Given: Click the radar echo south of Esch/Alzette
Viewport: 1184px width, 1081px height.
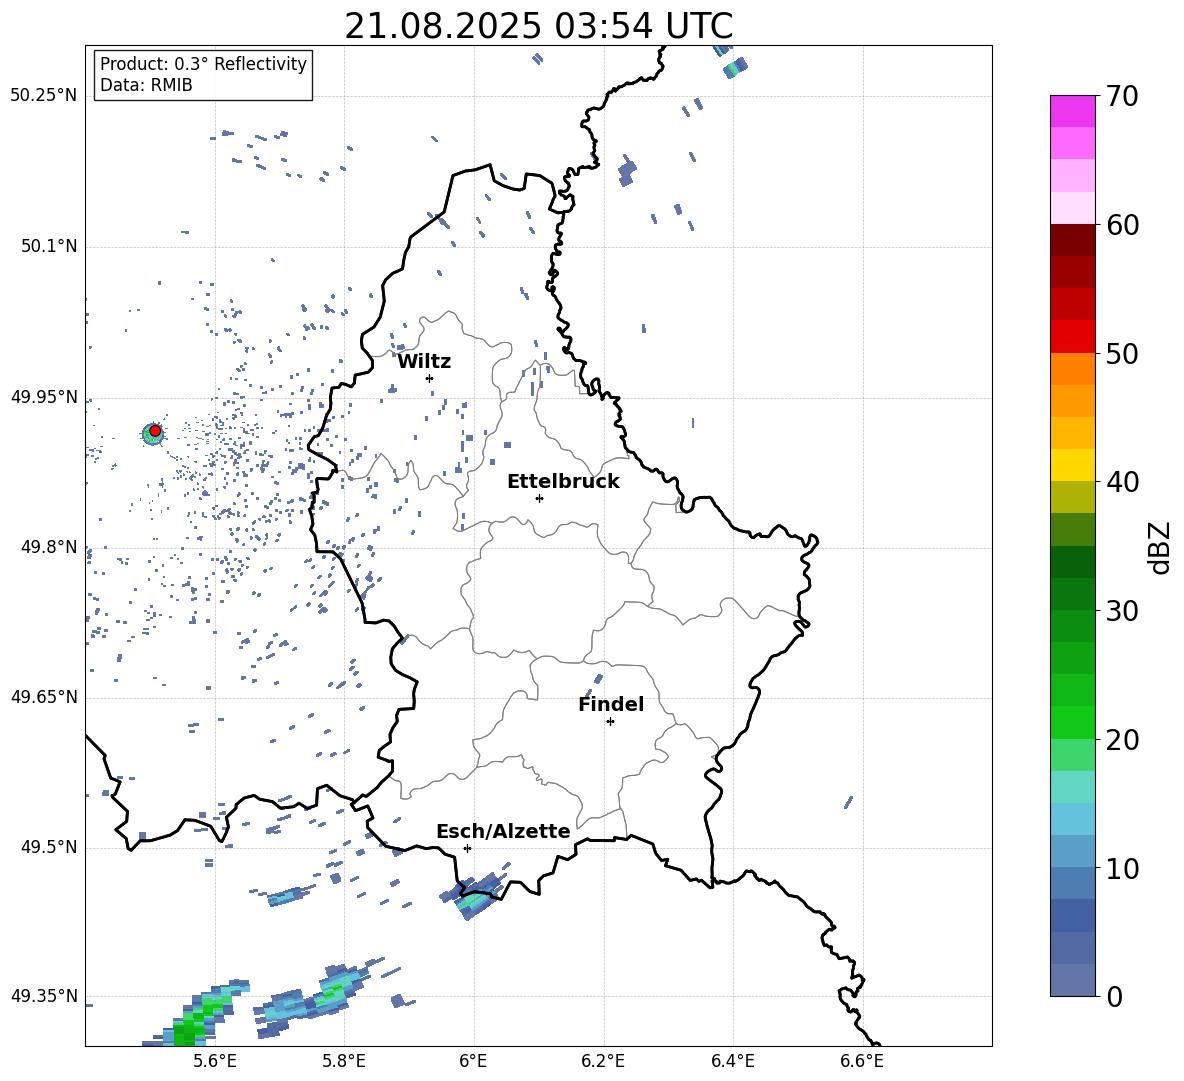Looking at the screenshot, I should tap(475, 895).
